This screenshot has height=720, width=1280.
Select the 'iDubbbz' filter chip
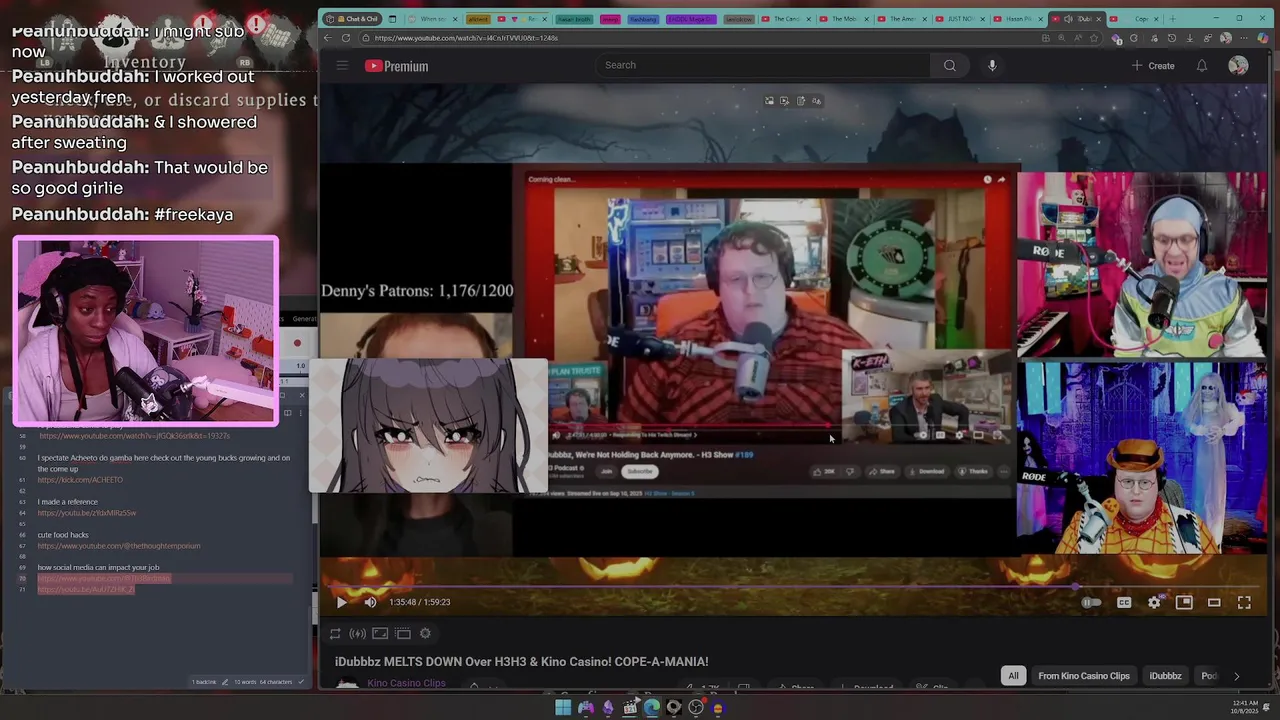[1165, 676]
